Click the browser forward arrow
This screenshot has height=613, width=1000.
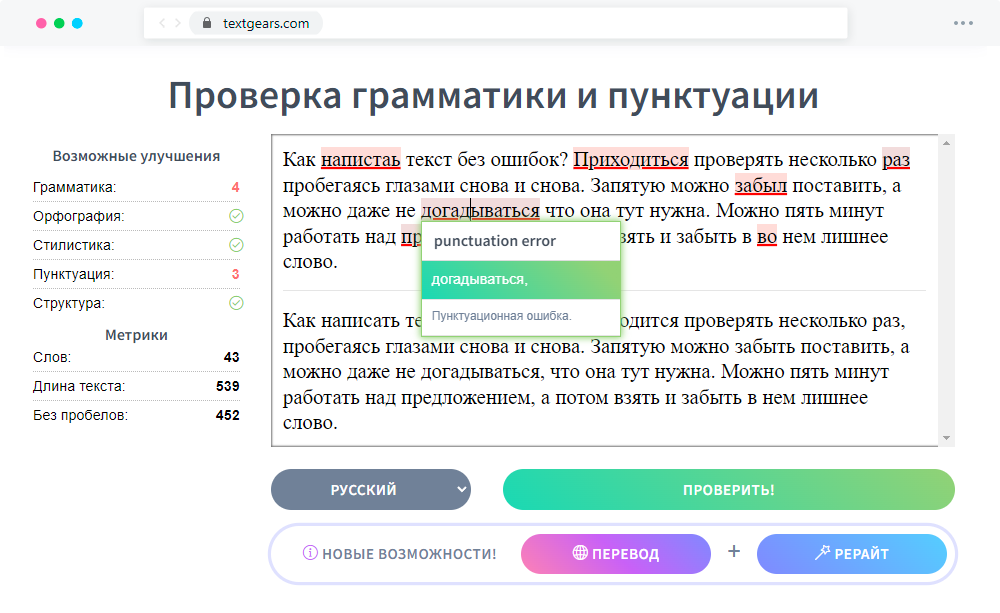pos(176,22)
